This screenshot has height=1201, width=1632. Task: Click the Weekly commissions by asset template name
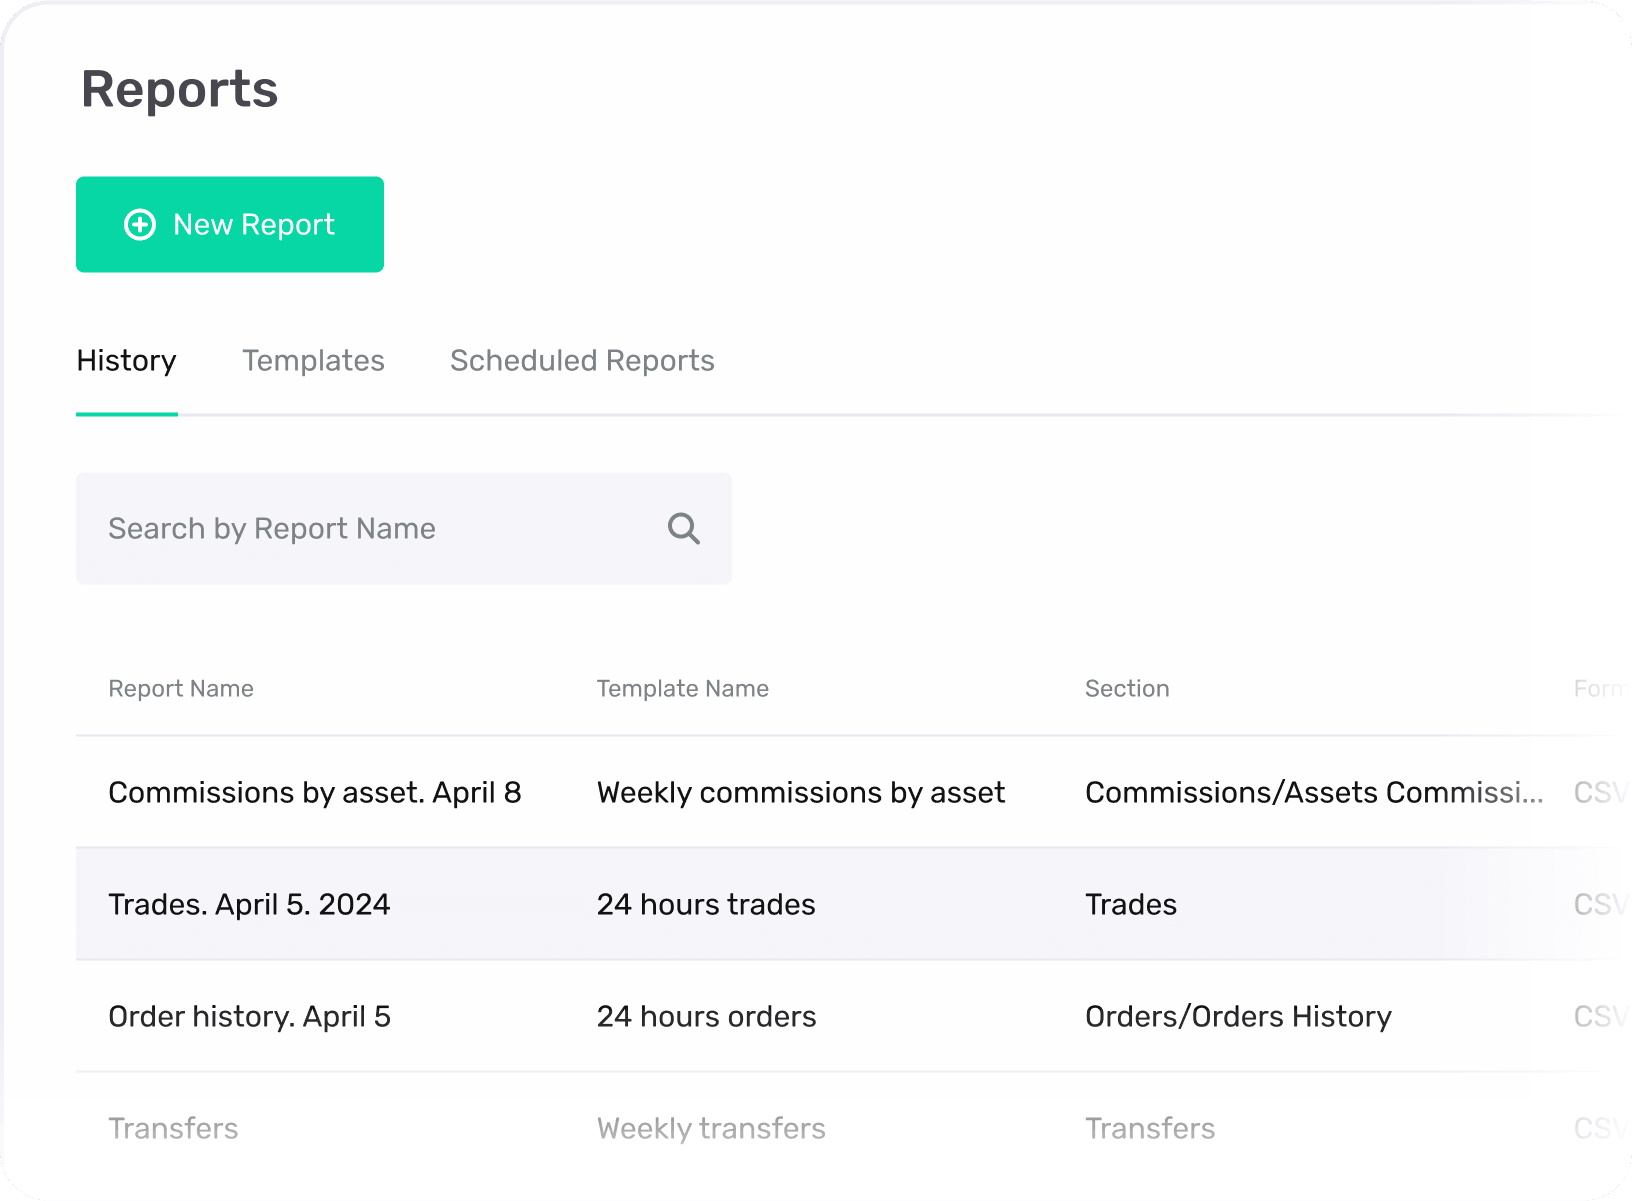800,792
